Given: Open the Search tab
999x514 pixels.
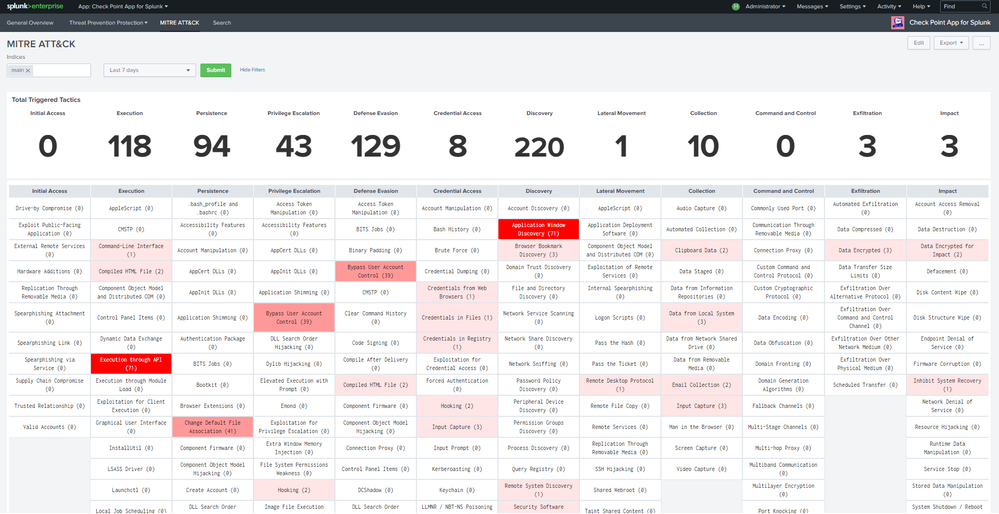Looking at the screenshot, I should (222, 22).
